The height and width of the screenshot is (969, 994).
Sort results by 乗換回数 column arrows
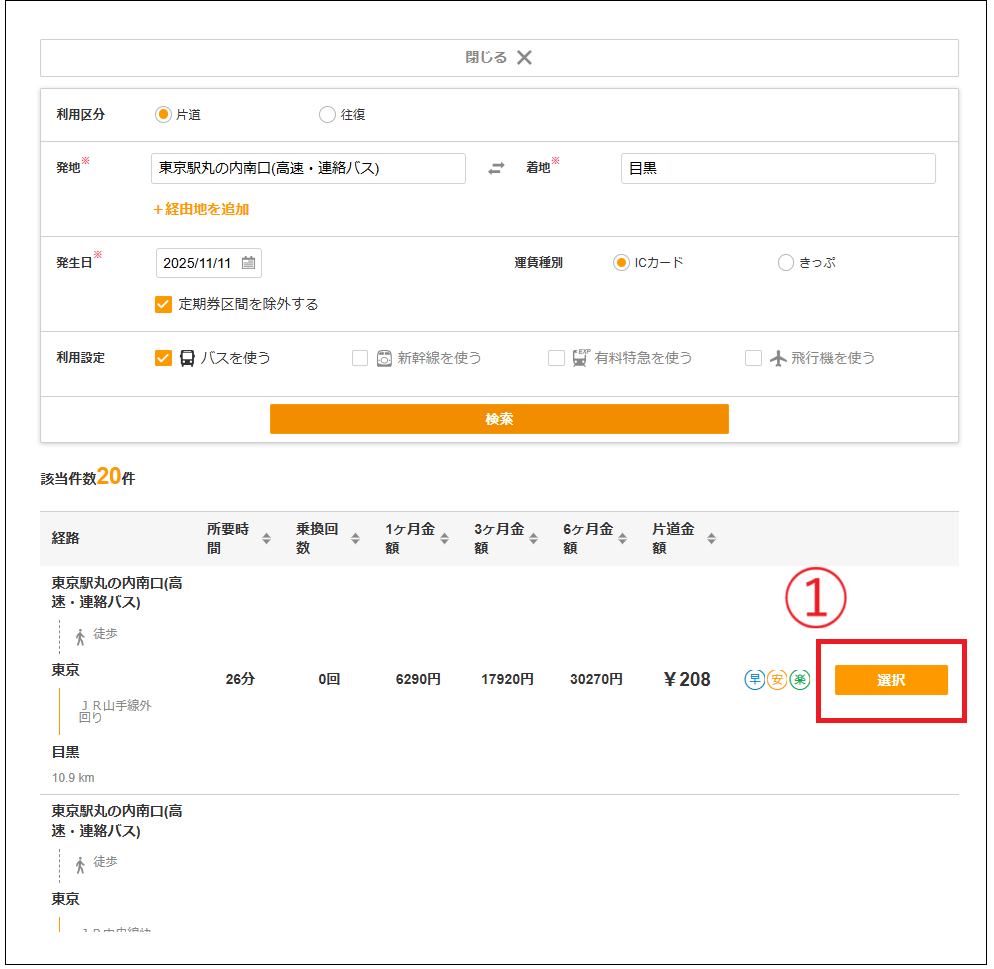pos(355,539)
